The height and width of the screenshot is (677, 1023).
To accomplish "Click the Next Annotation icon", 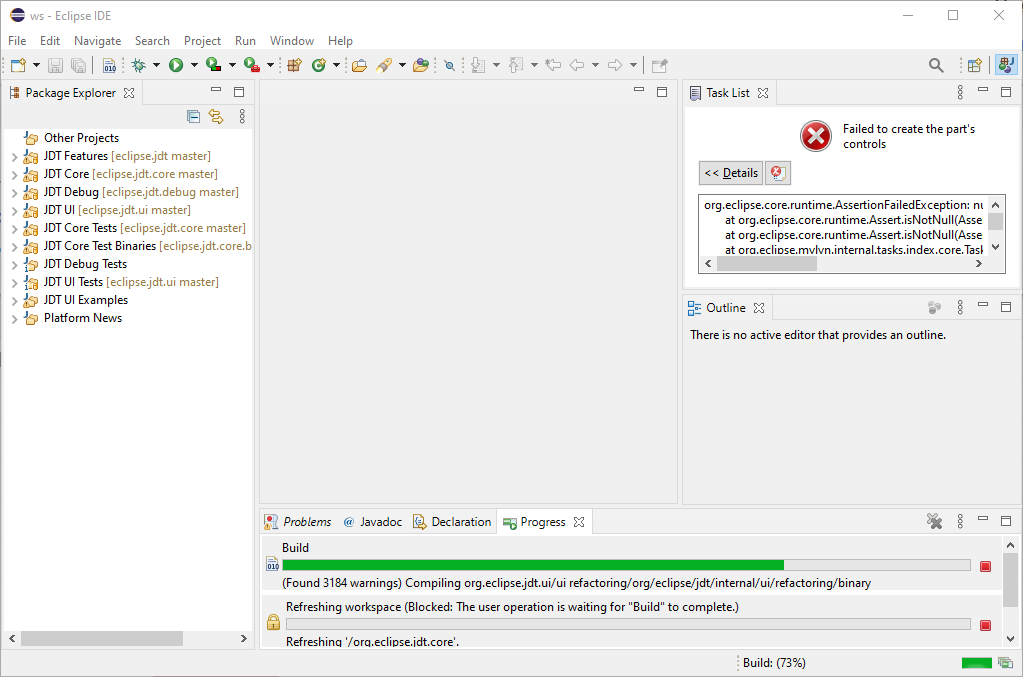I will (478, 65).
